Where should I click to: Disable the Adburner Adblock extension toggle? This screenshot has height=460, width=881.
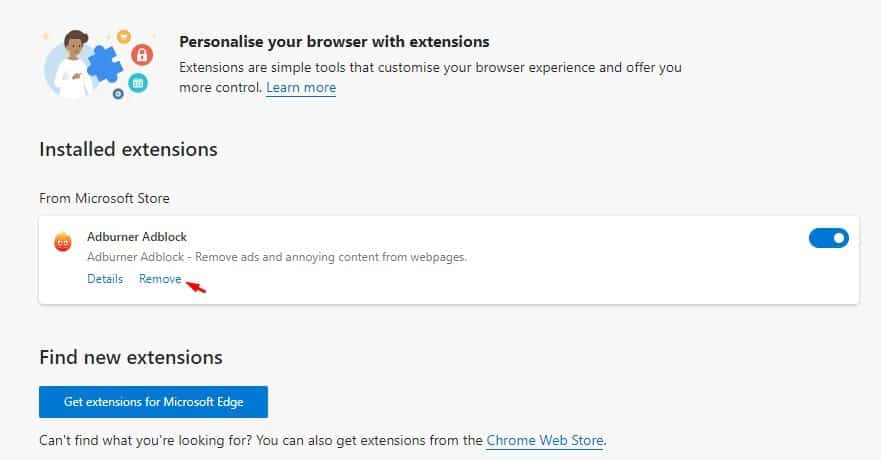click(829, 238)
